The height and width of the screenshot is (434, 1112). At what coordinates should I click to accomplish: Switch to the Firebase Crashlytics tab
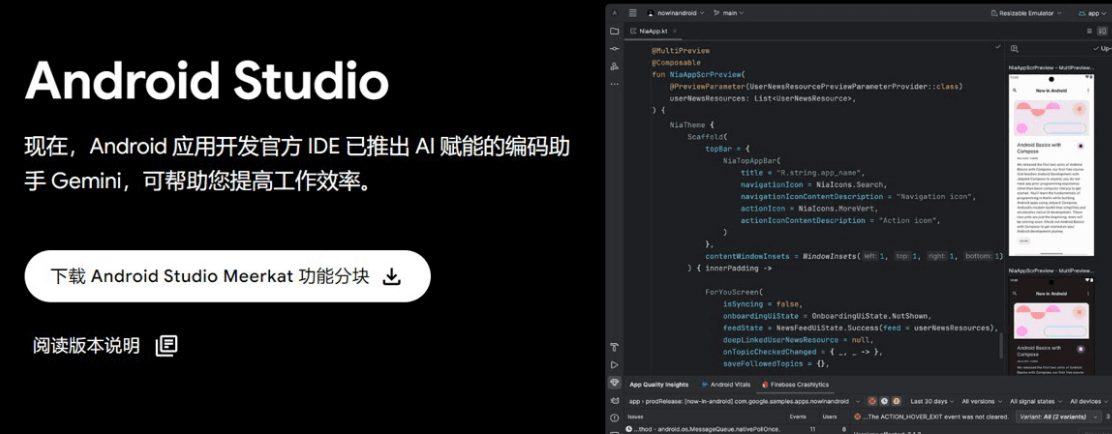[795, 384]
